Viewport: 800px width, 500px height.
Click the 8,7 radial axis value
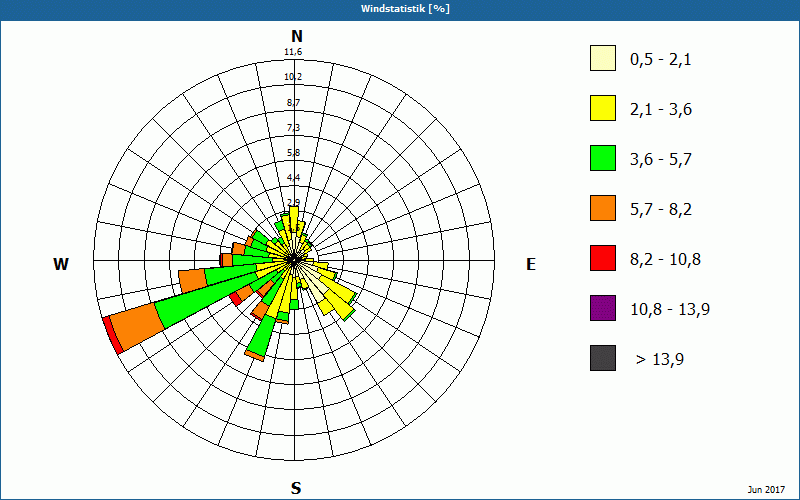(x=293, y=103)
